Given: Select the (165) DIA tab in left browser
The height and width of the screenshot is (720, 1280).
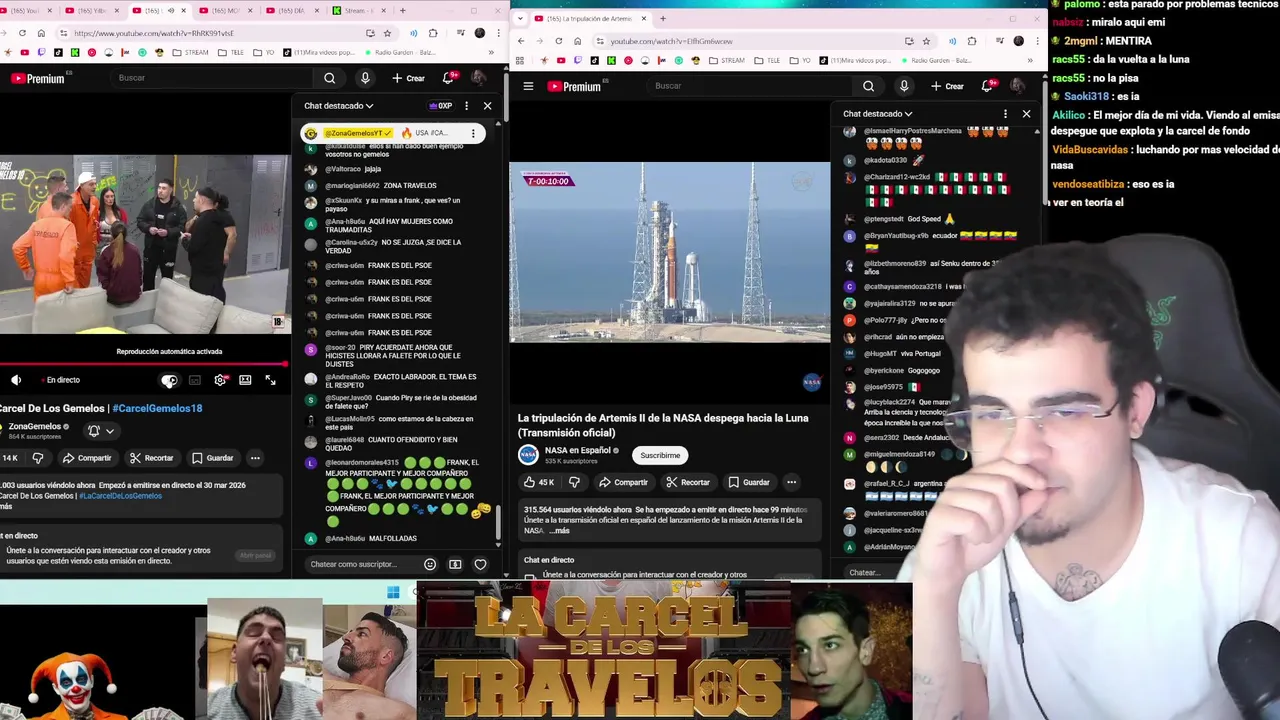Looking at the screenshot, I should point(293,10).
